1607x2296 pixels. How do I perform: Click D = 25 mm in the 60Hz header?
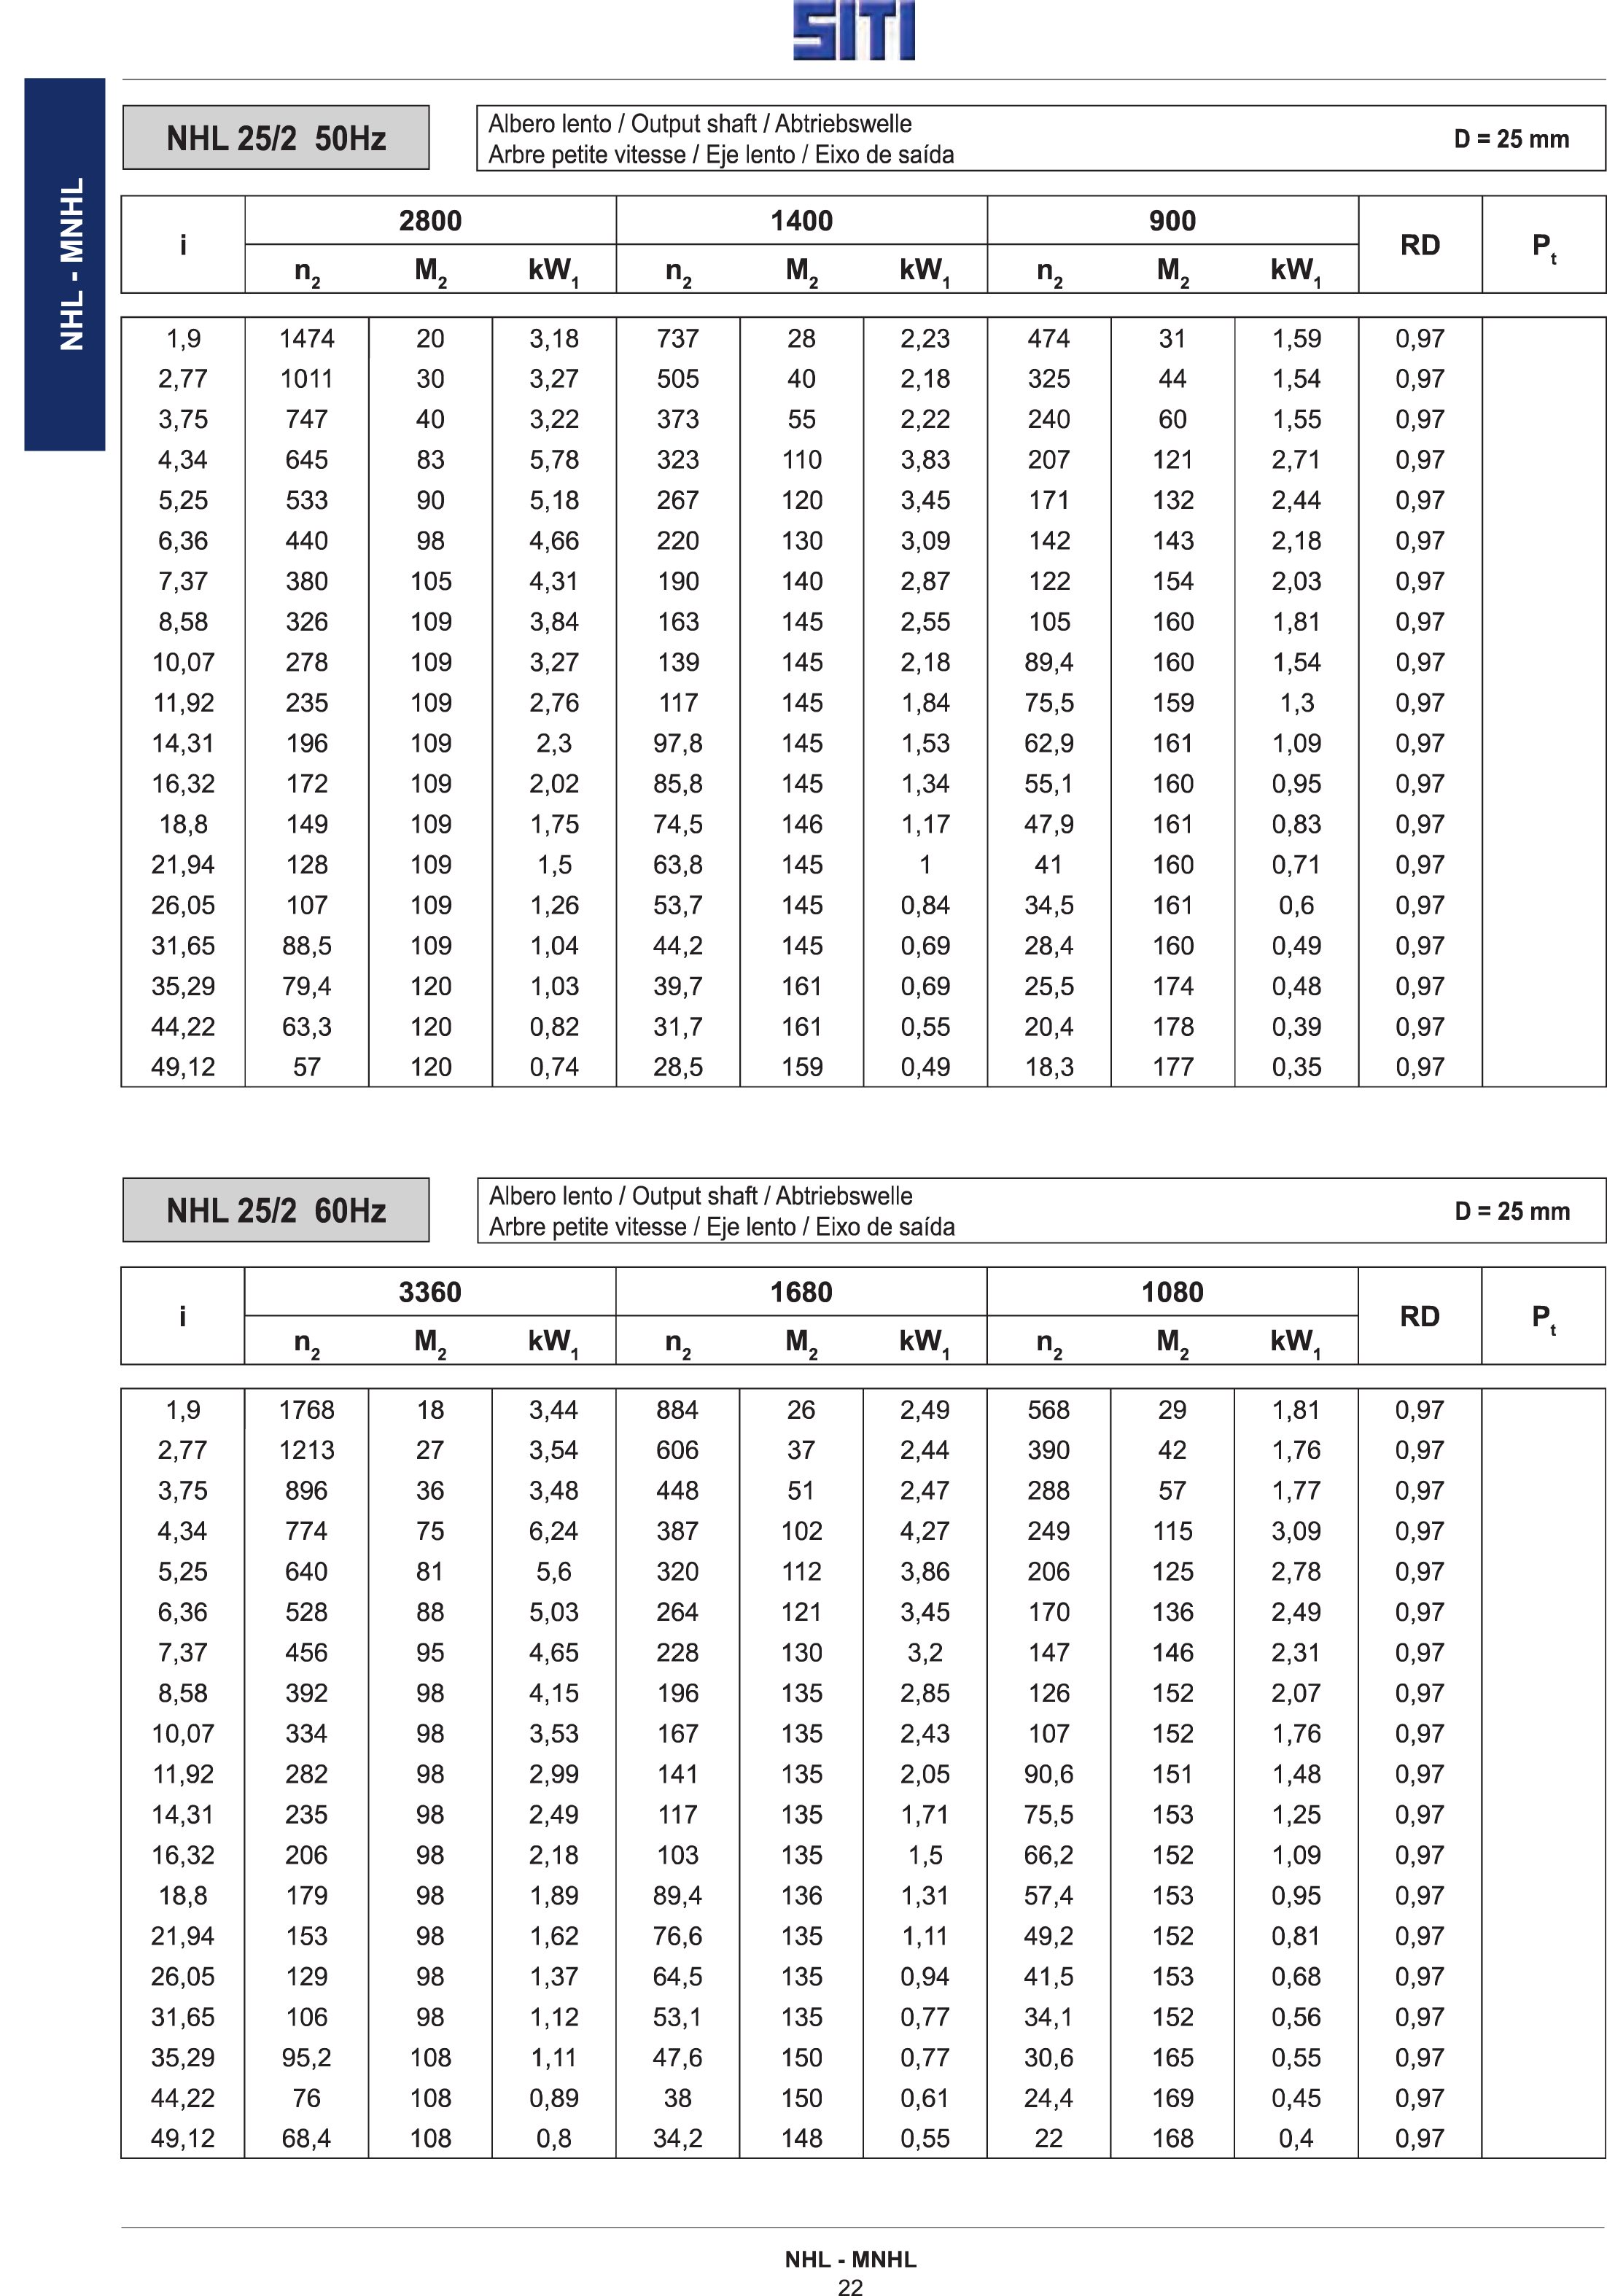click(1512, 1211)
